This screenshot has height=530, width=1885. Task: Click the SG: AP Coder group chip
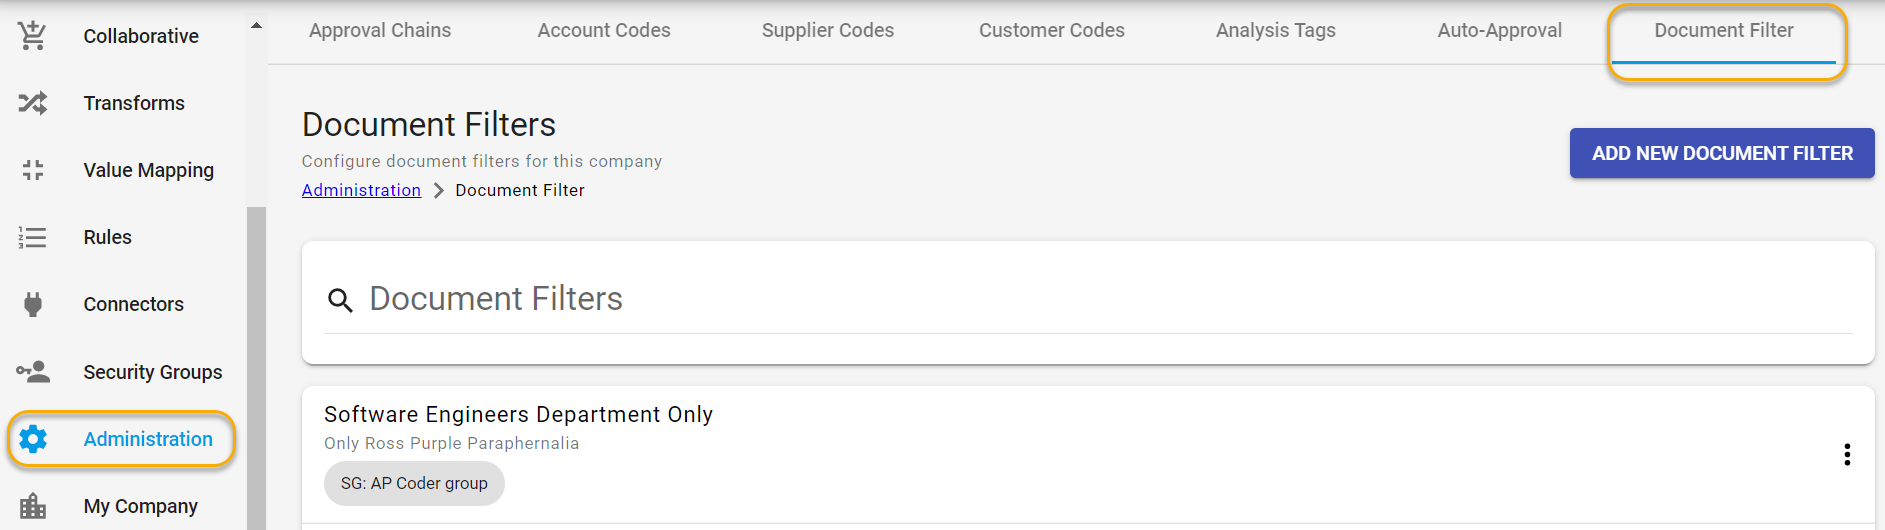click(x=414, y=484)
